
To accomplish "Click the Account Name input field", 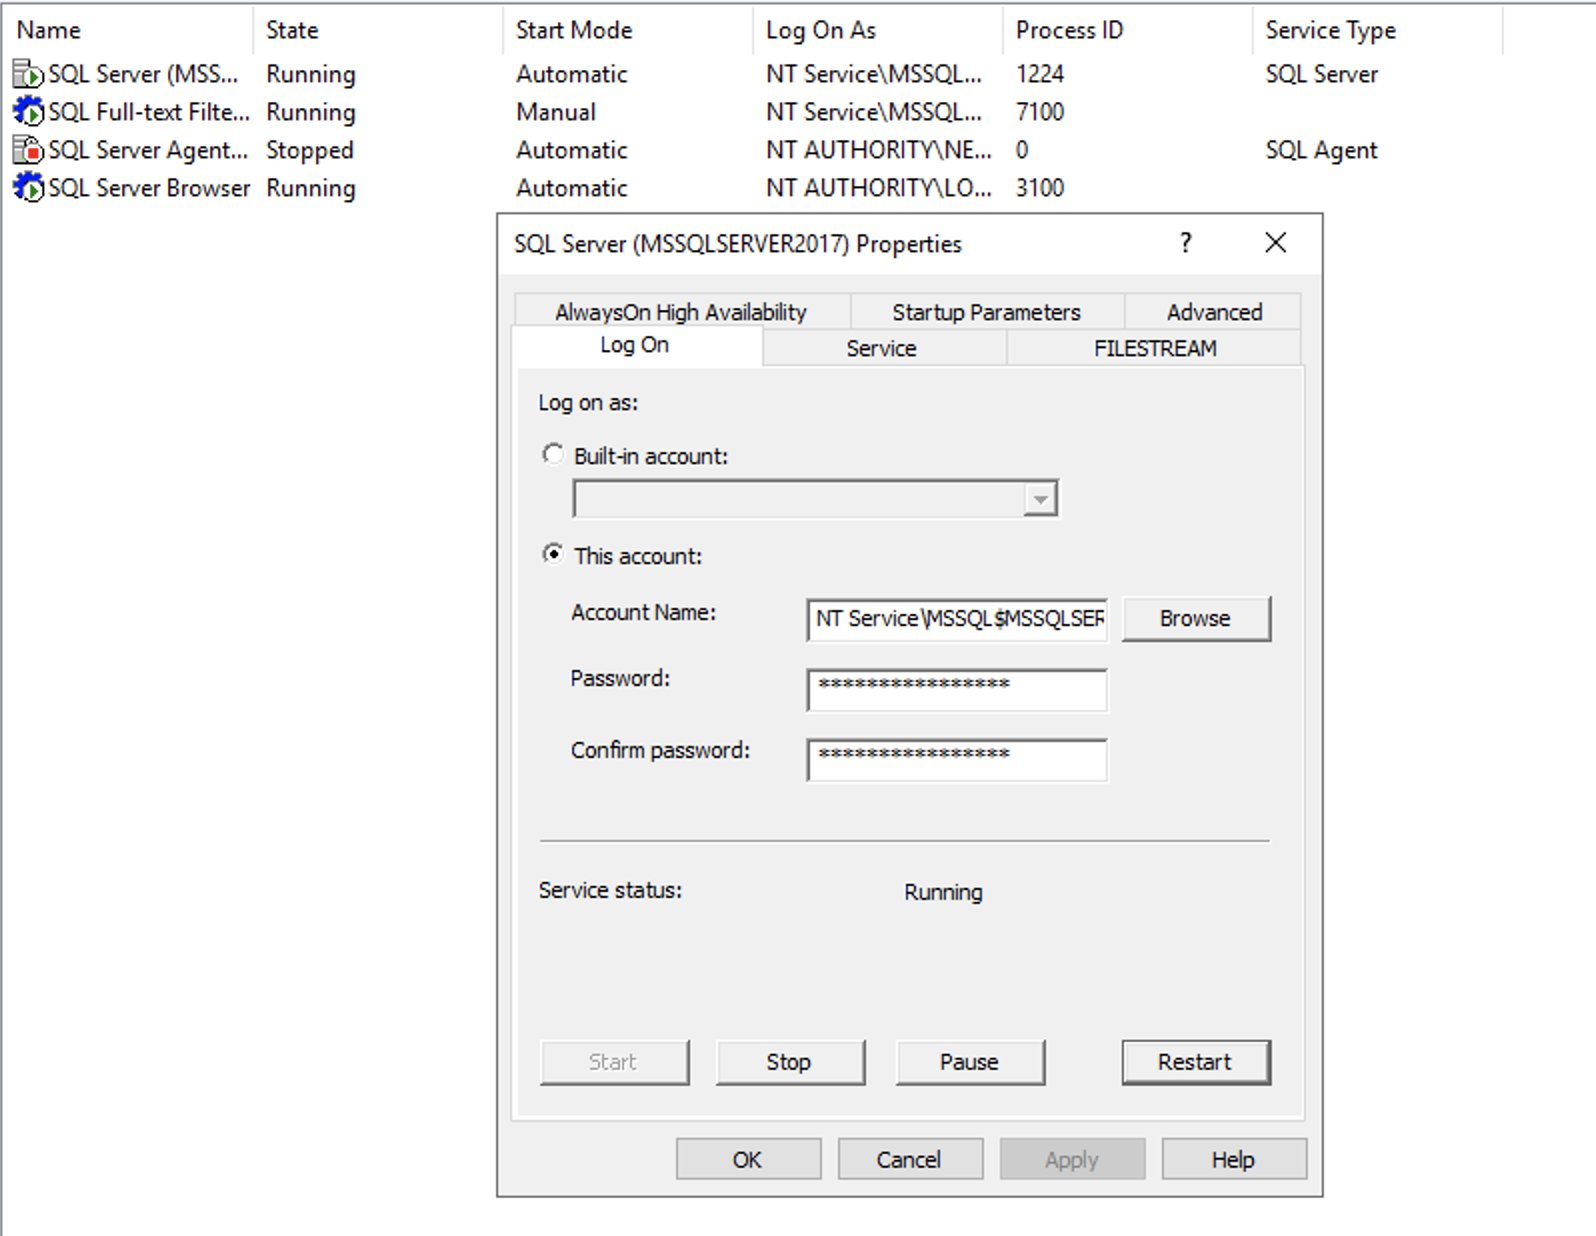I will tap(957, 619).
